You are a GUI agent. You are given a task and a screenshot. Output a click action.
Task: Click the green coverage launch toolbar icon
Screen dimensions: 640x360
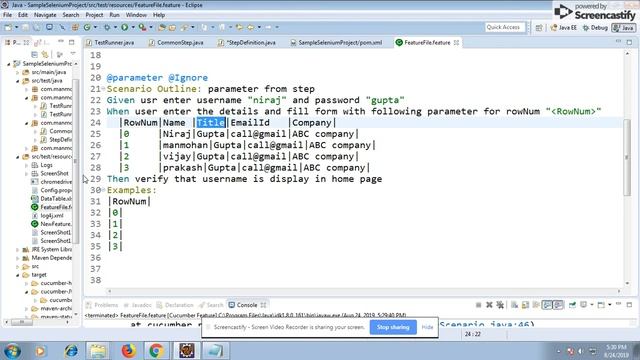(x=87, y=27)
